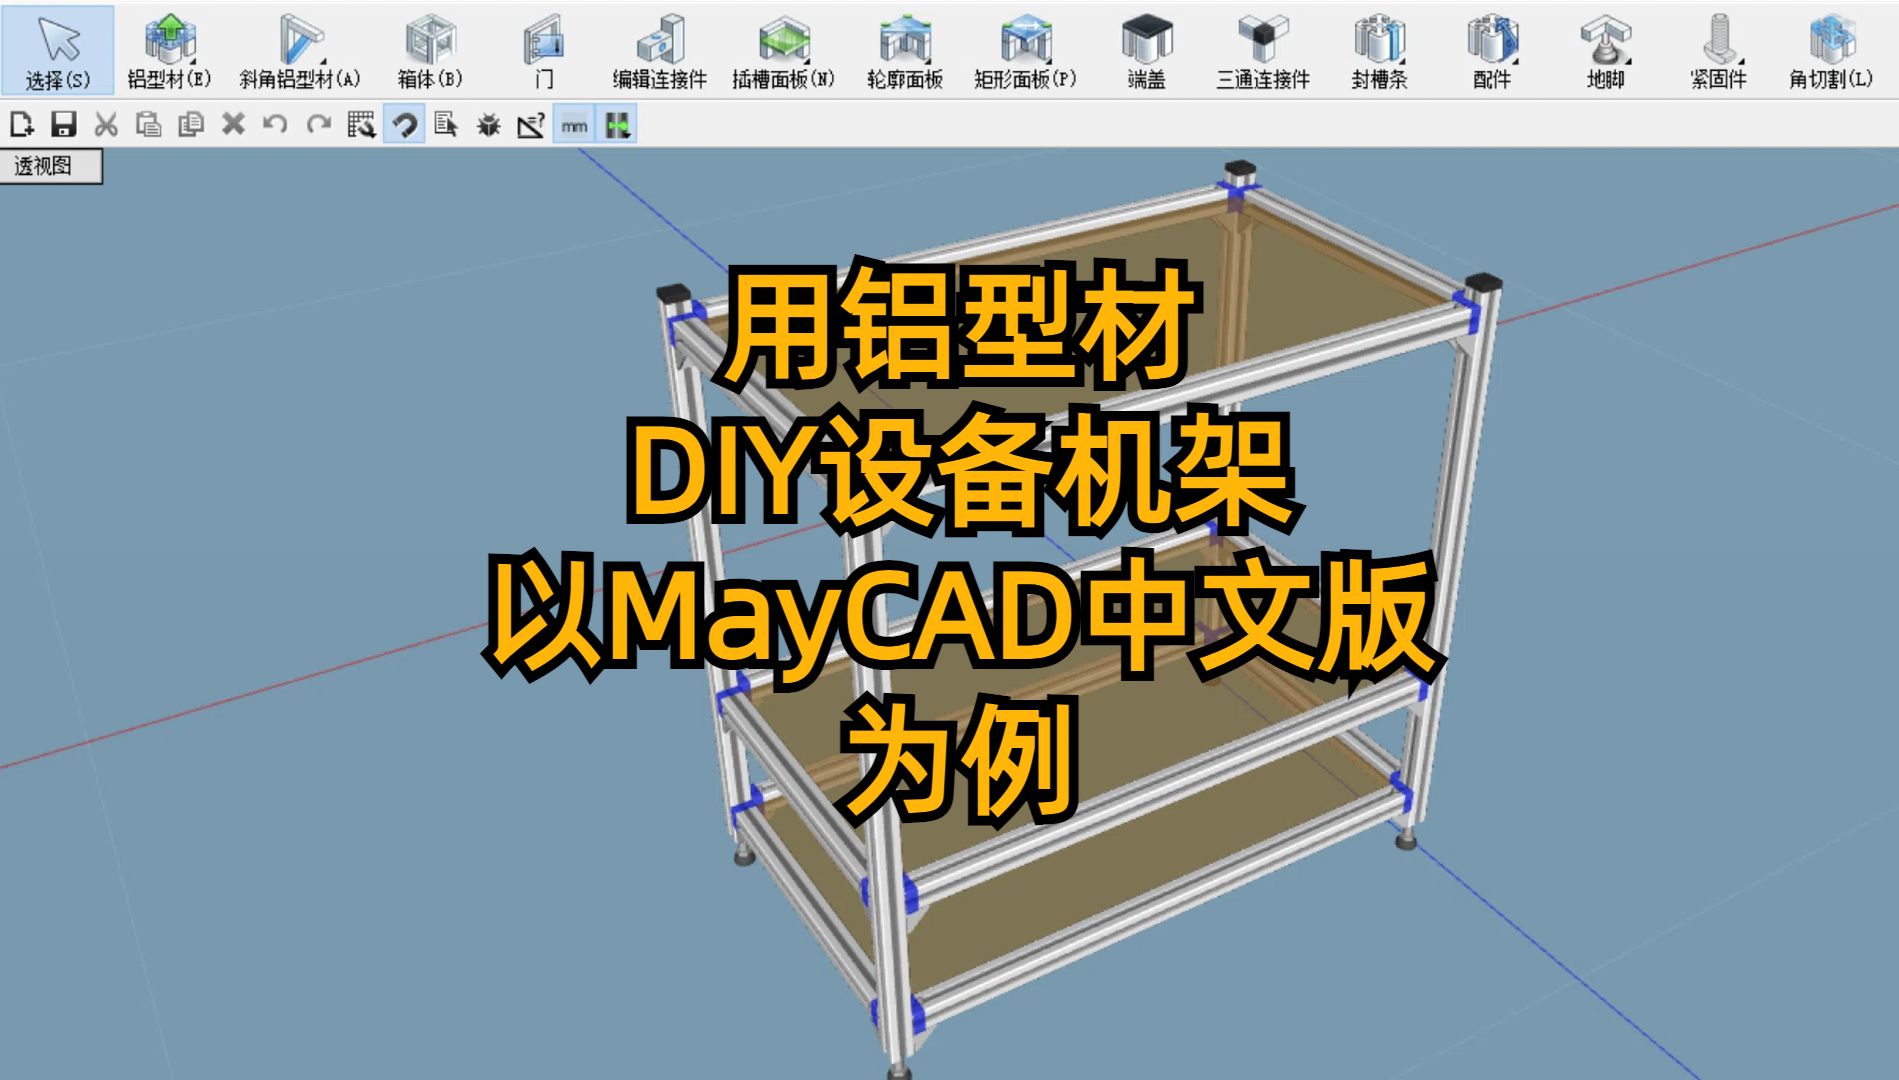Select the 封槽条 slot cover strip tool
This screenshot has height=1080, width=1899.
coord(1379,50)
